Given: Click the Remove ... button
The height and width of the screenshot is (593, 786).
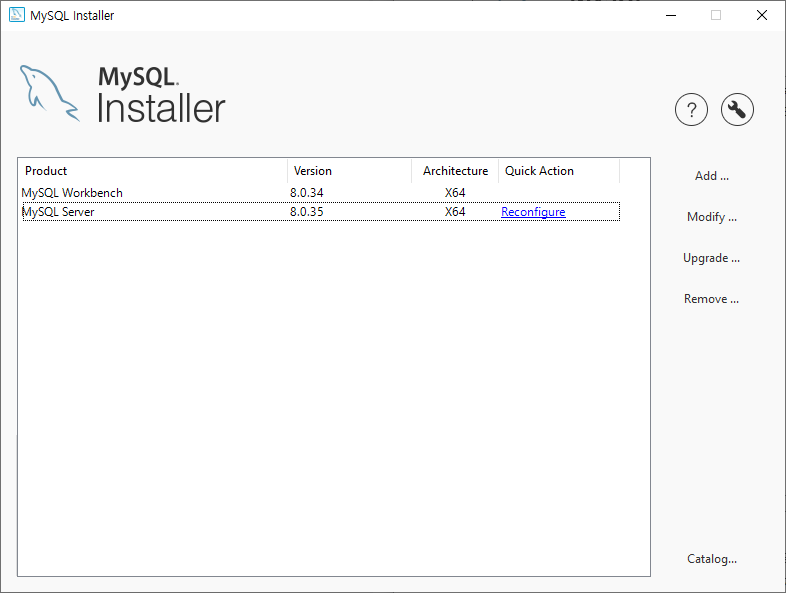Looking at the screenshot, I should pos(711,299).
